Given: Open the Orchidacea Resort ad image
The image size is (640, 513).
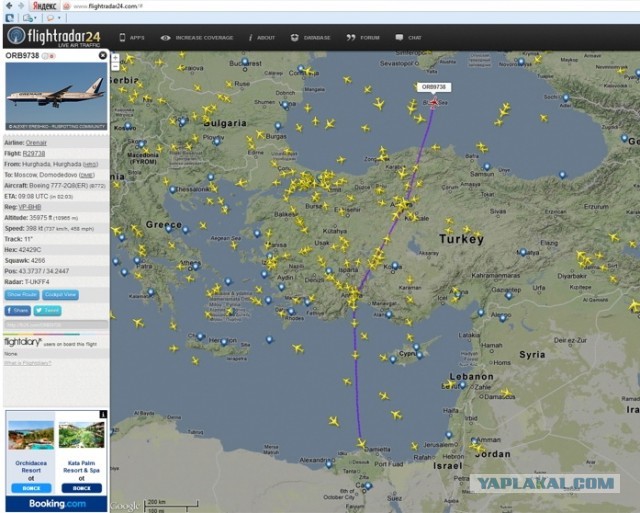Looking at the screenshot, I should 31,435.
